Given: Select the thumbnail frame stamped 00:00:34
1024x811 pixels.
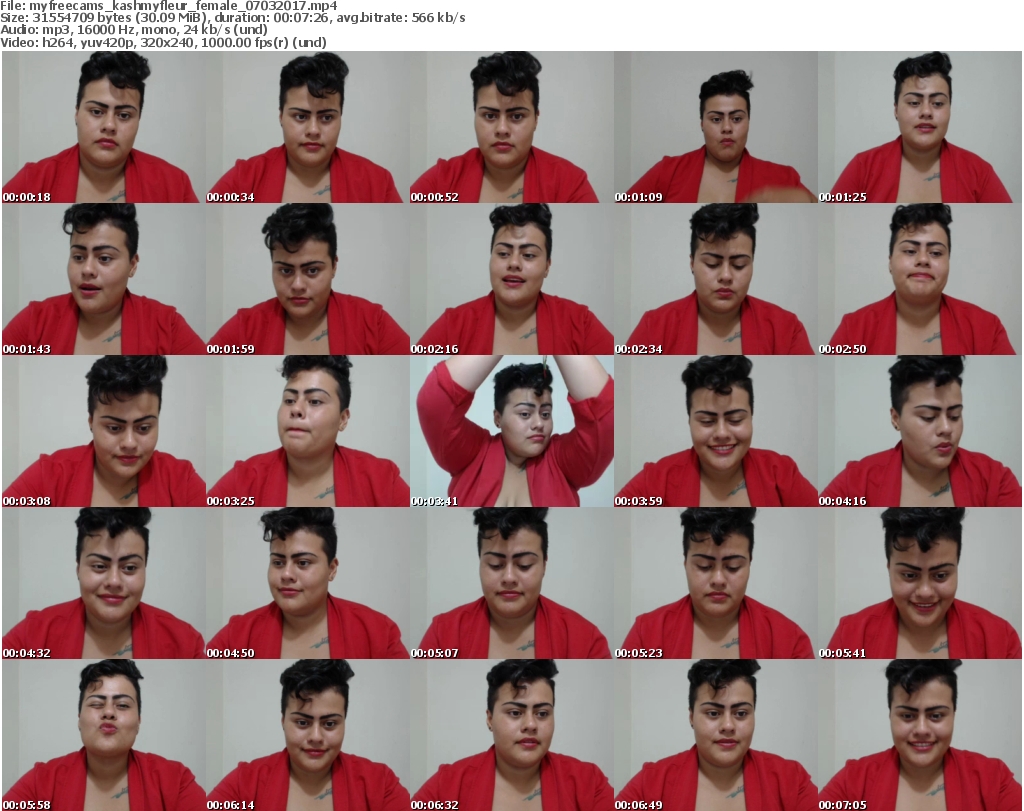Looking at the screenshot, I should click(308, 127).
